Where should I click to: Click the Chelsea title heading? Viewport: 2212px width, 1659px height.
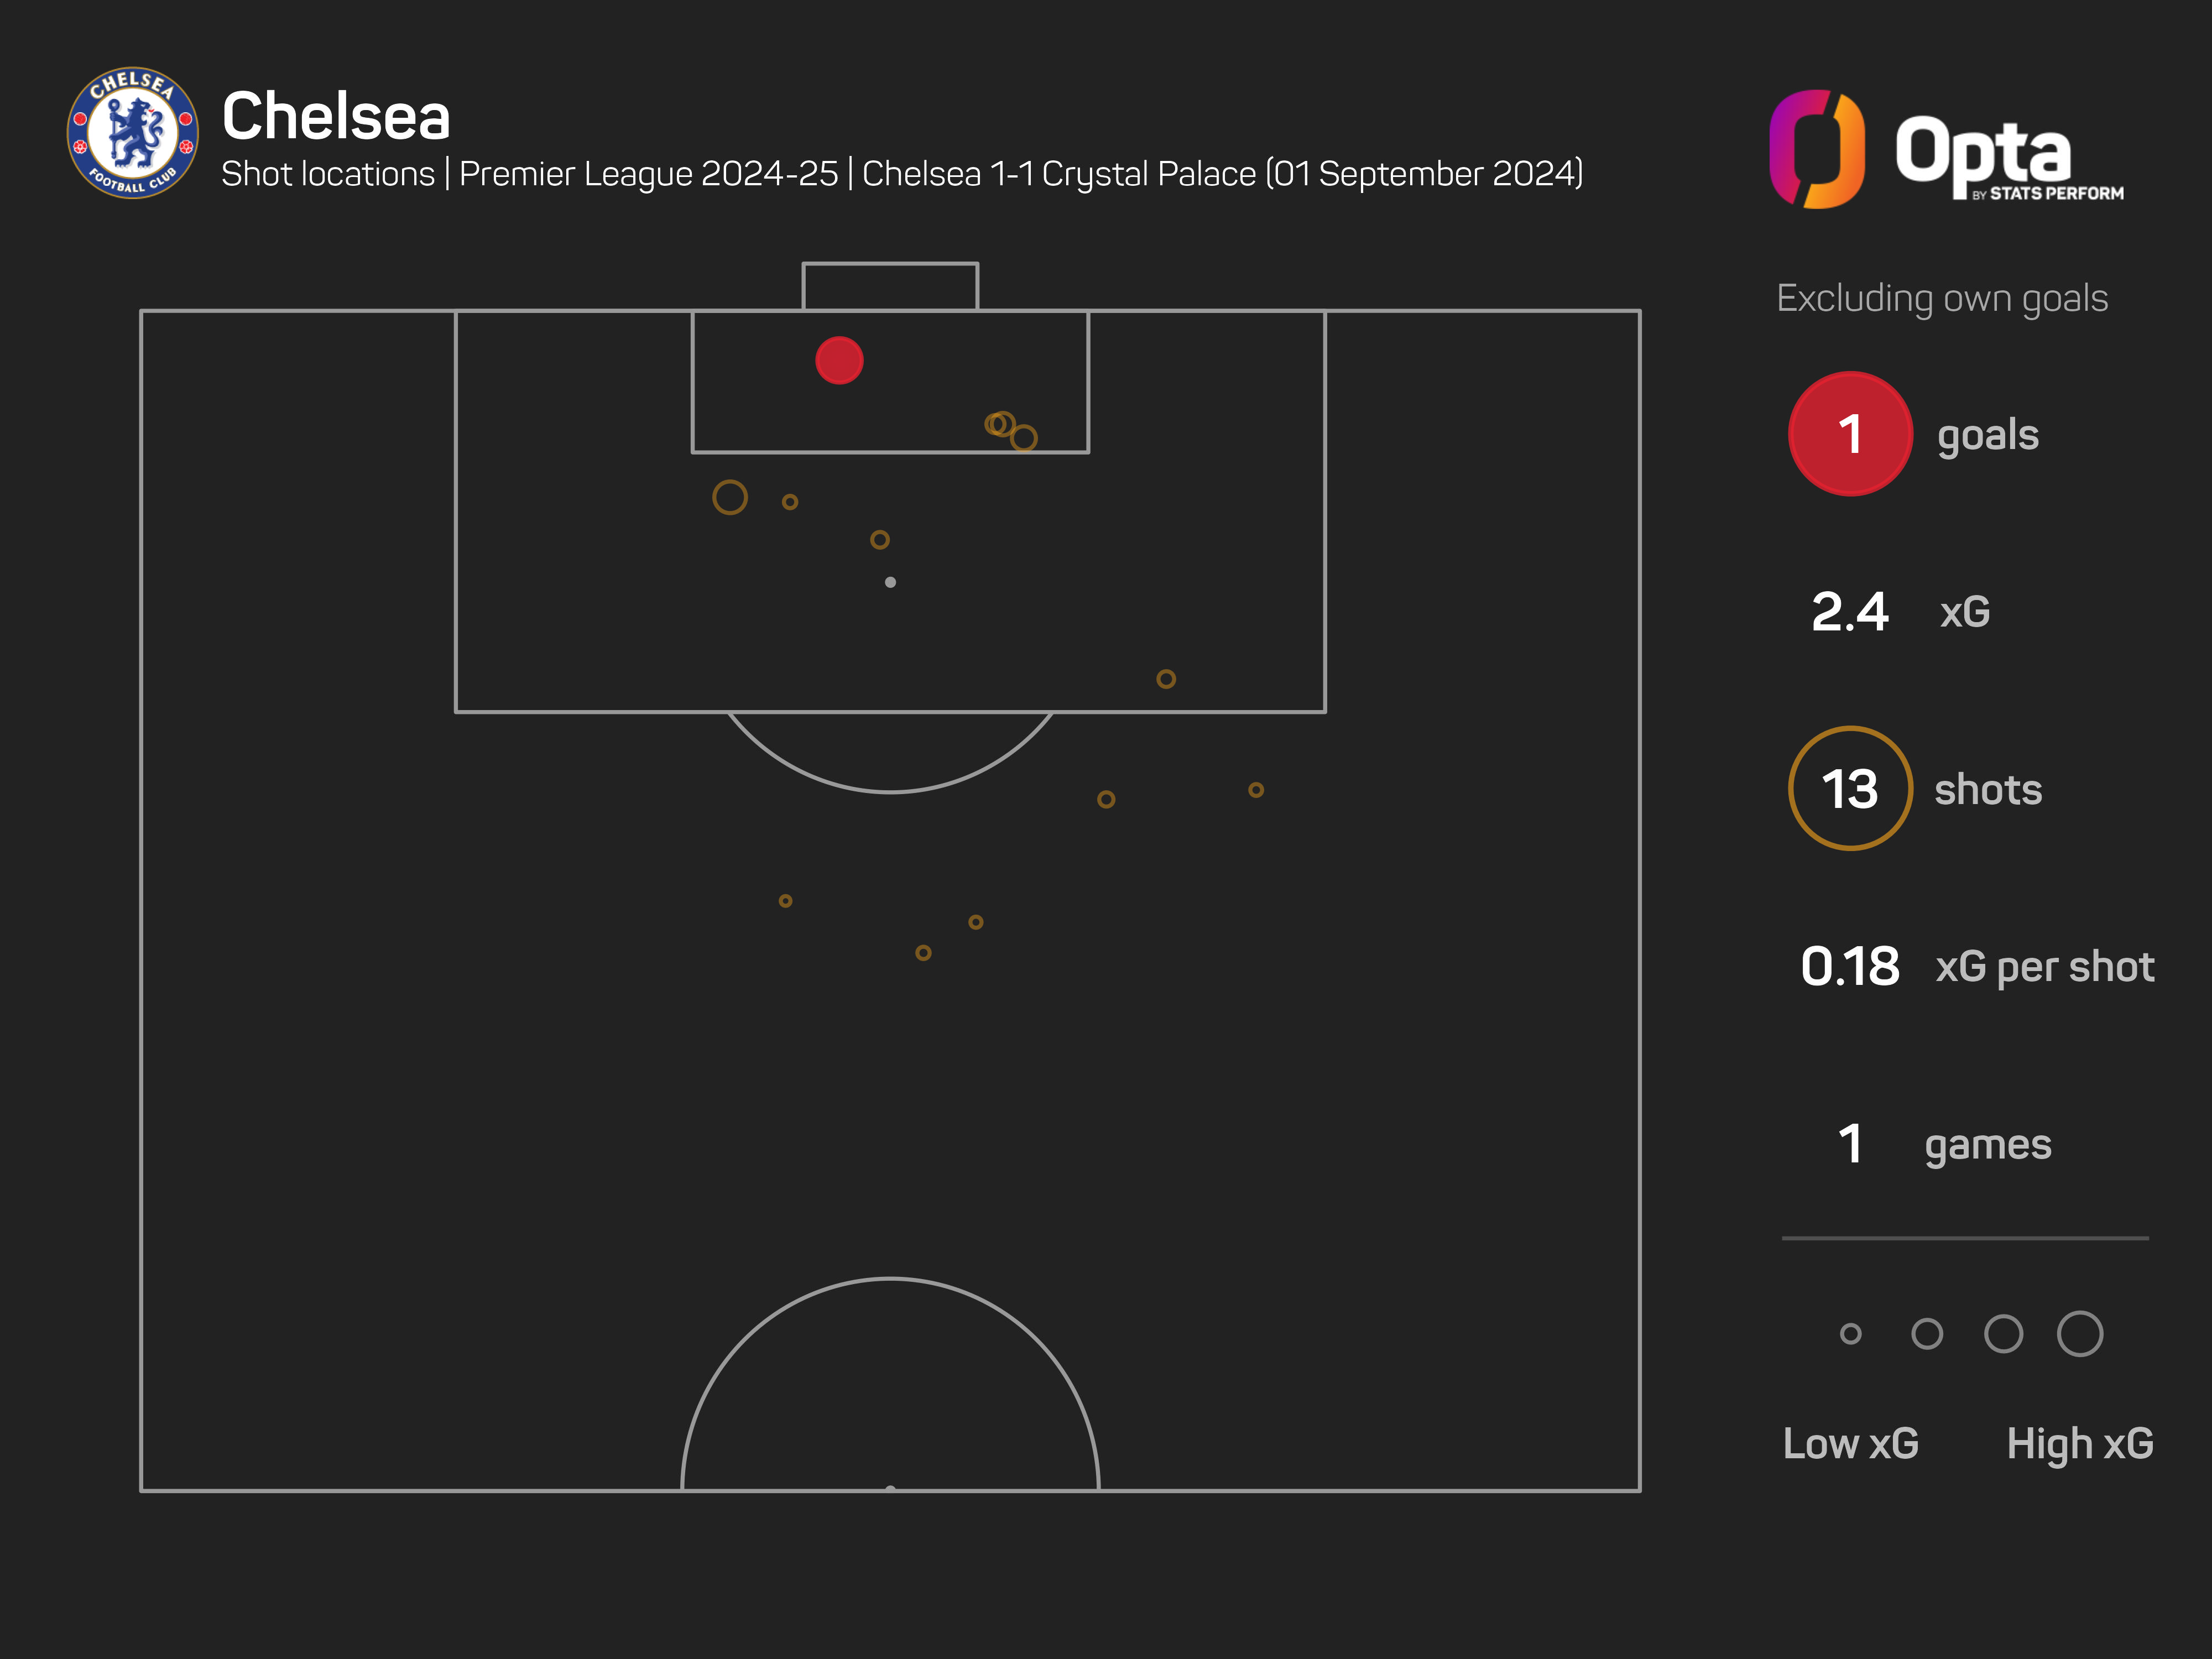336,116
